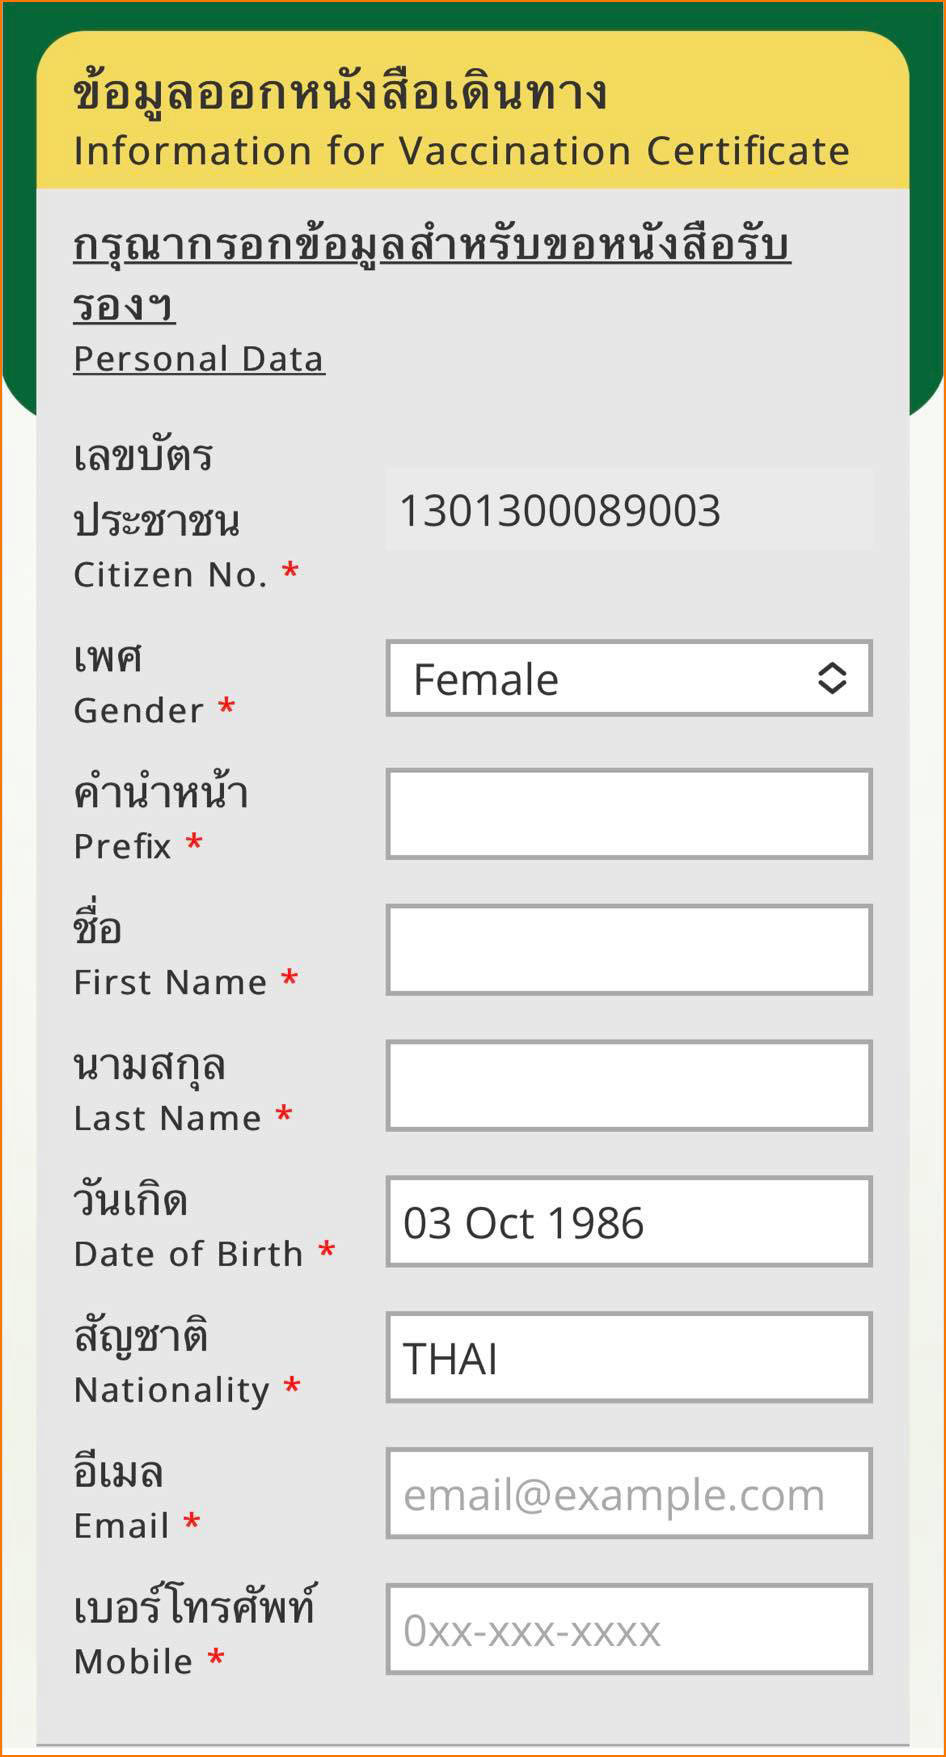Click the Date of Birth field showing 03 Oct 1986
Screen dimensions: 946x1757
tap(627, 1222)
